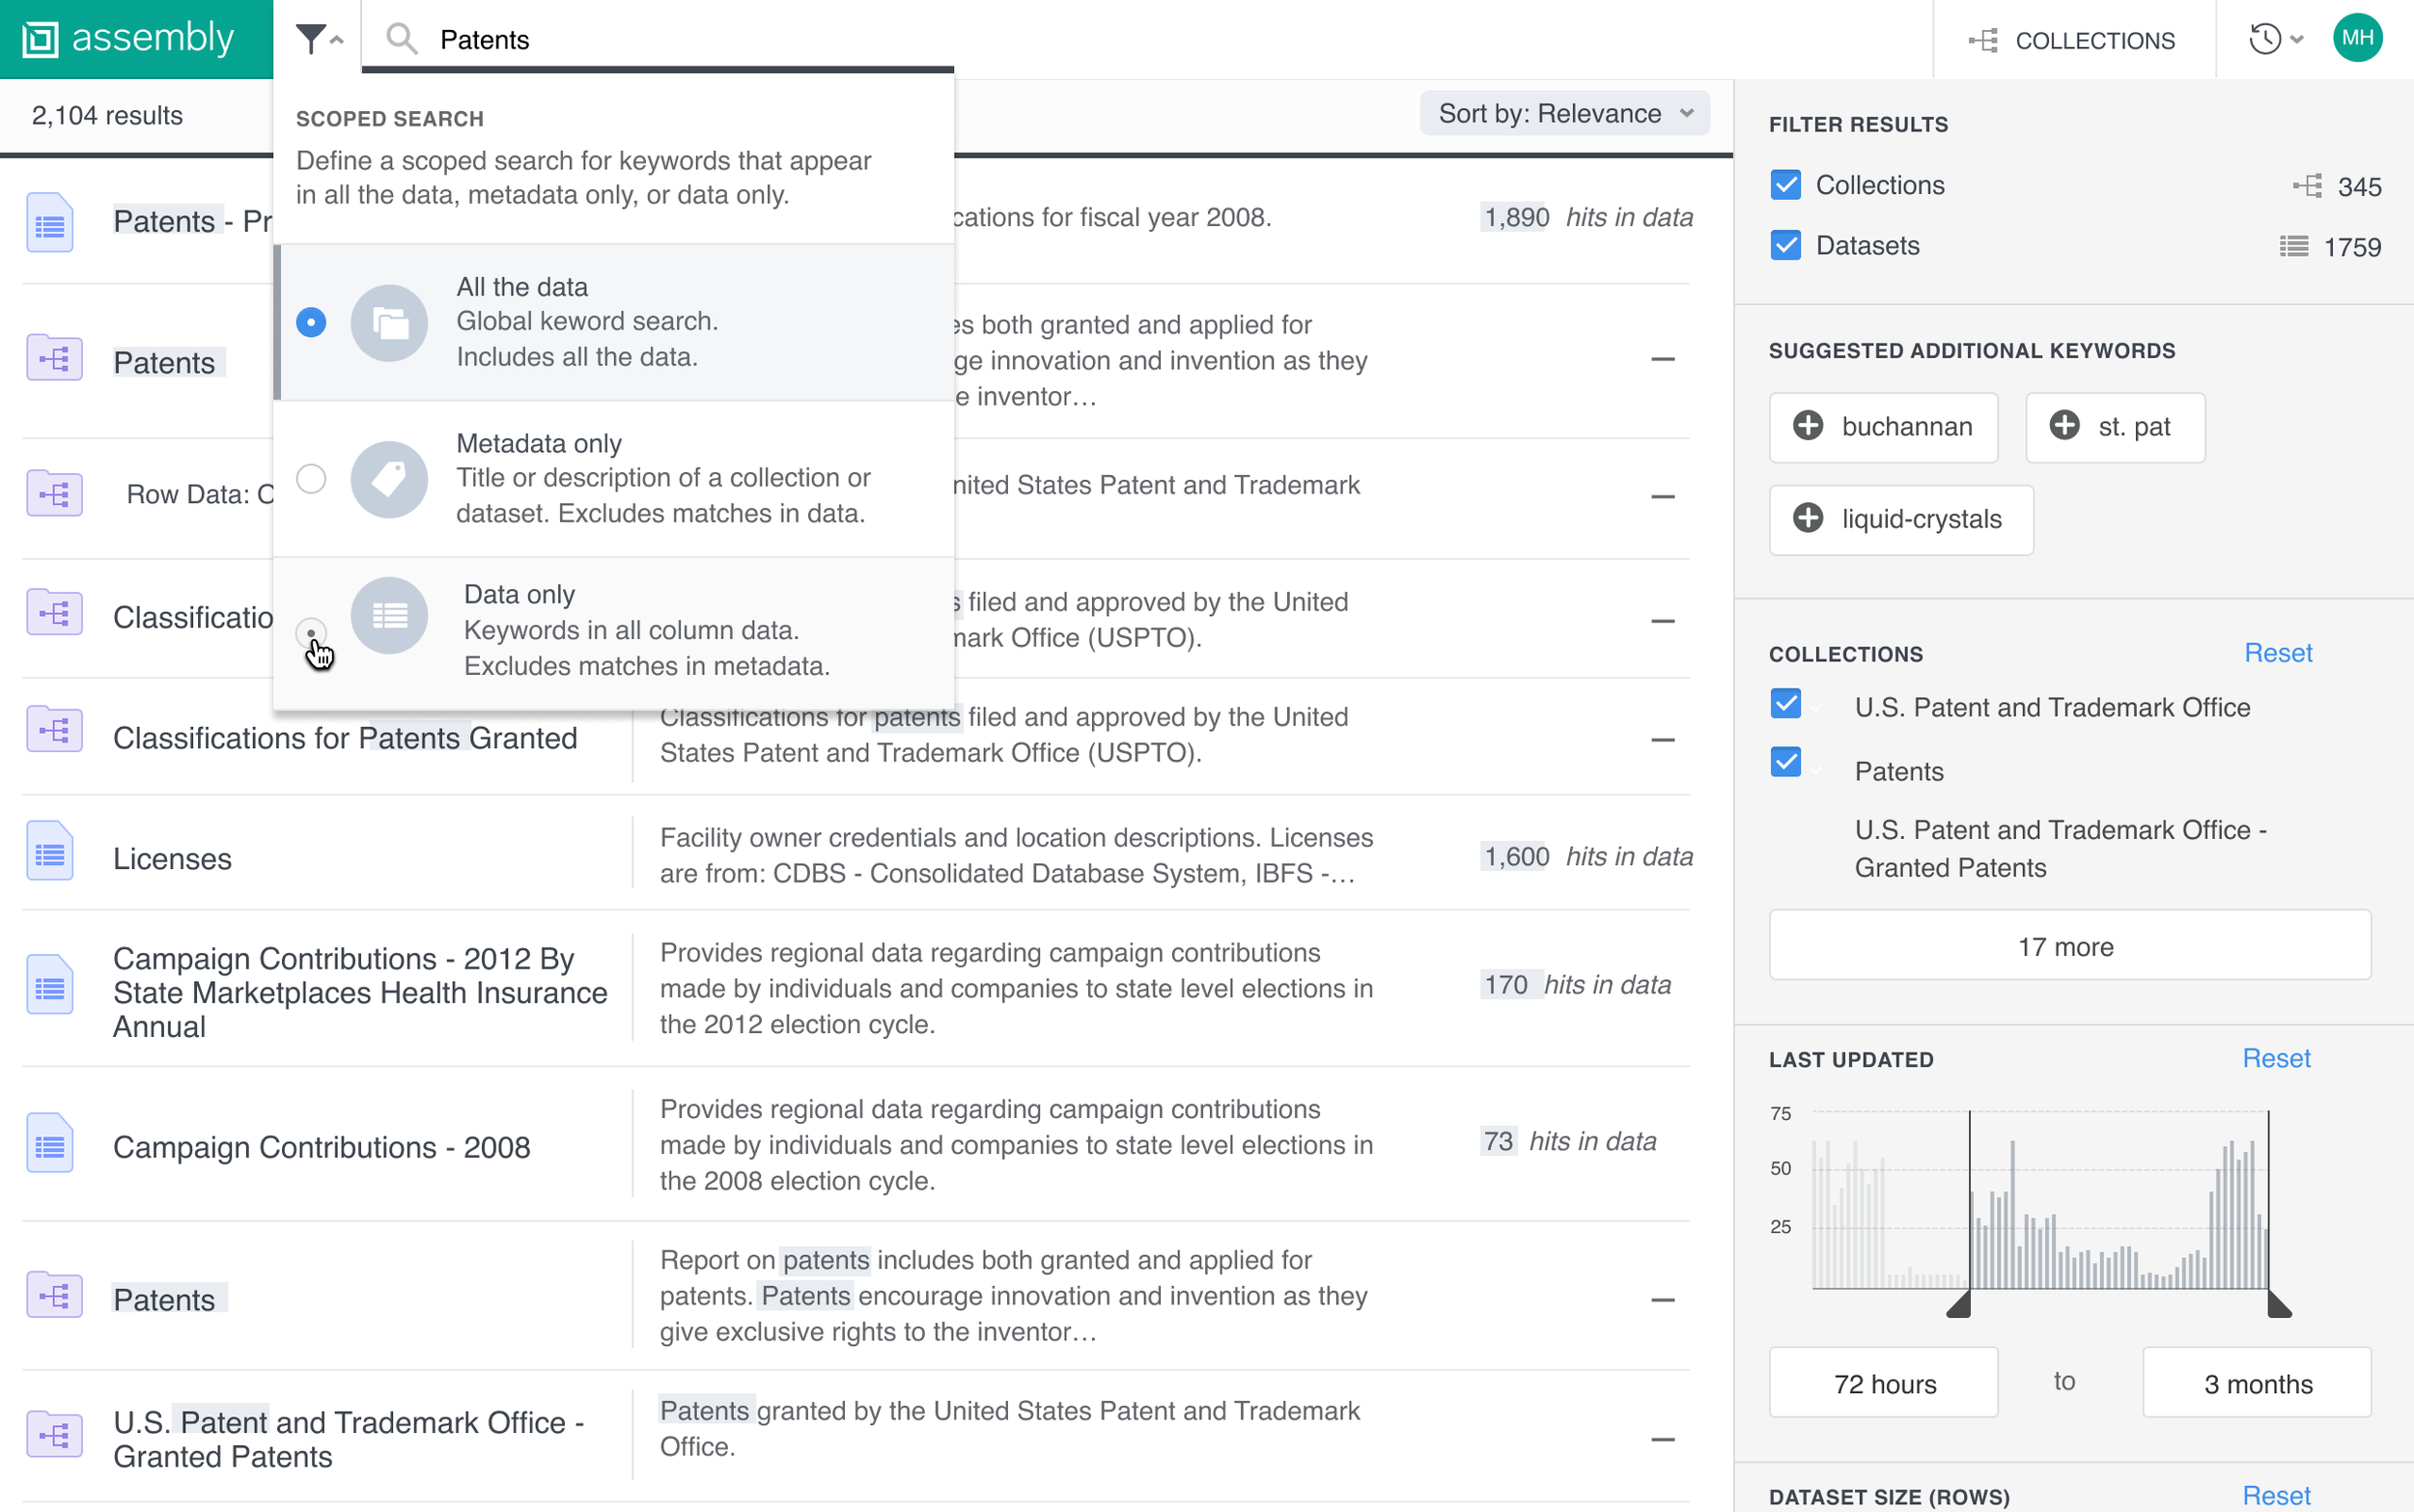This screenshot has height=1512, width=2414.
Task: Open the MH user avatar menu
Action: (x=2357, y=38)
